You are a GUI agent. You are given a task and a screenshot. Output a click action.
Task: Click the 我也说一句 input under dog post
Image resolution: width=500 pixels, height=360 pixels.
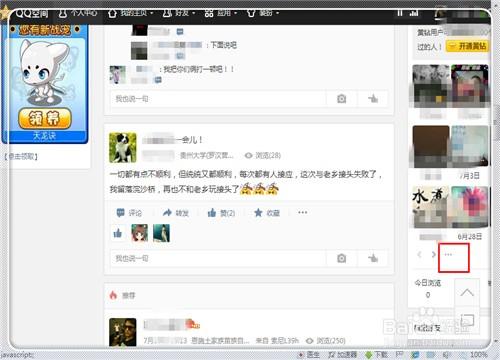[x=218, y=258]
